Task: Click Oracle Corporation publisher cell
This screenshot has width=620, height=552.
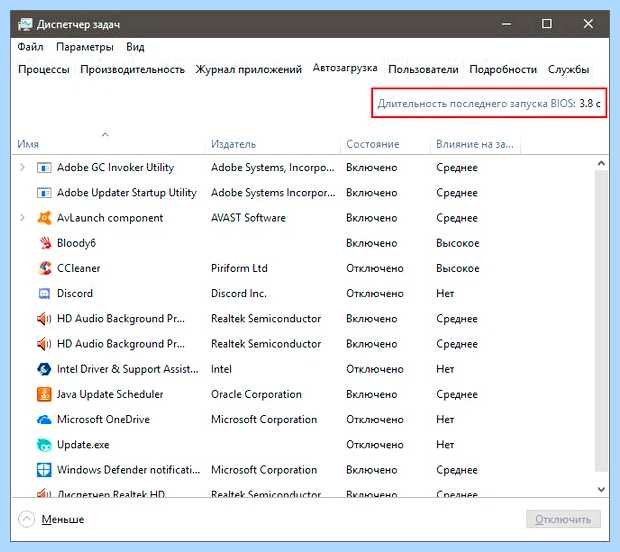Action: point(256,394)
